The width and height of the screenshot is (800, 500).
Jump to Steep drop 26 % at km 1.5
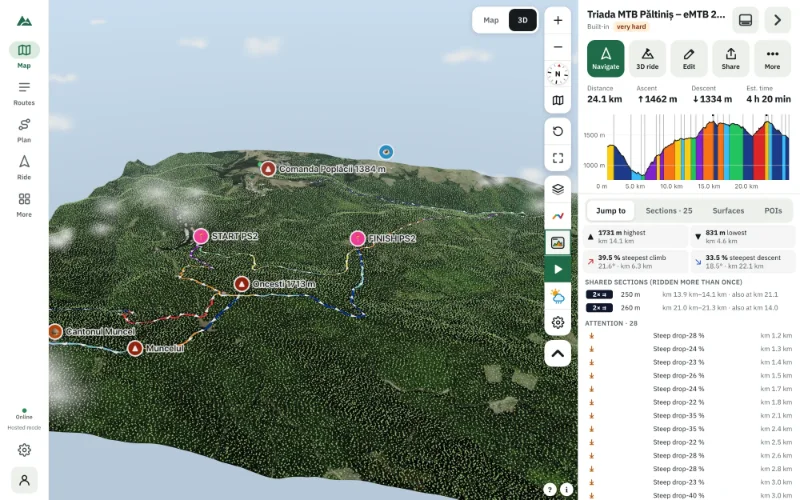[689, 376]
